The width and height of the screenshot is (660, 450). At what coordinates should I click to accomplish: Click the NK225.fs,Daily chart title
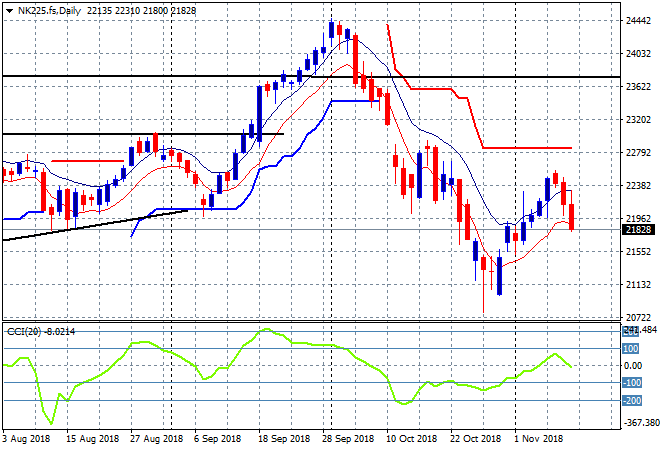tap(52, 9)
